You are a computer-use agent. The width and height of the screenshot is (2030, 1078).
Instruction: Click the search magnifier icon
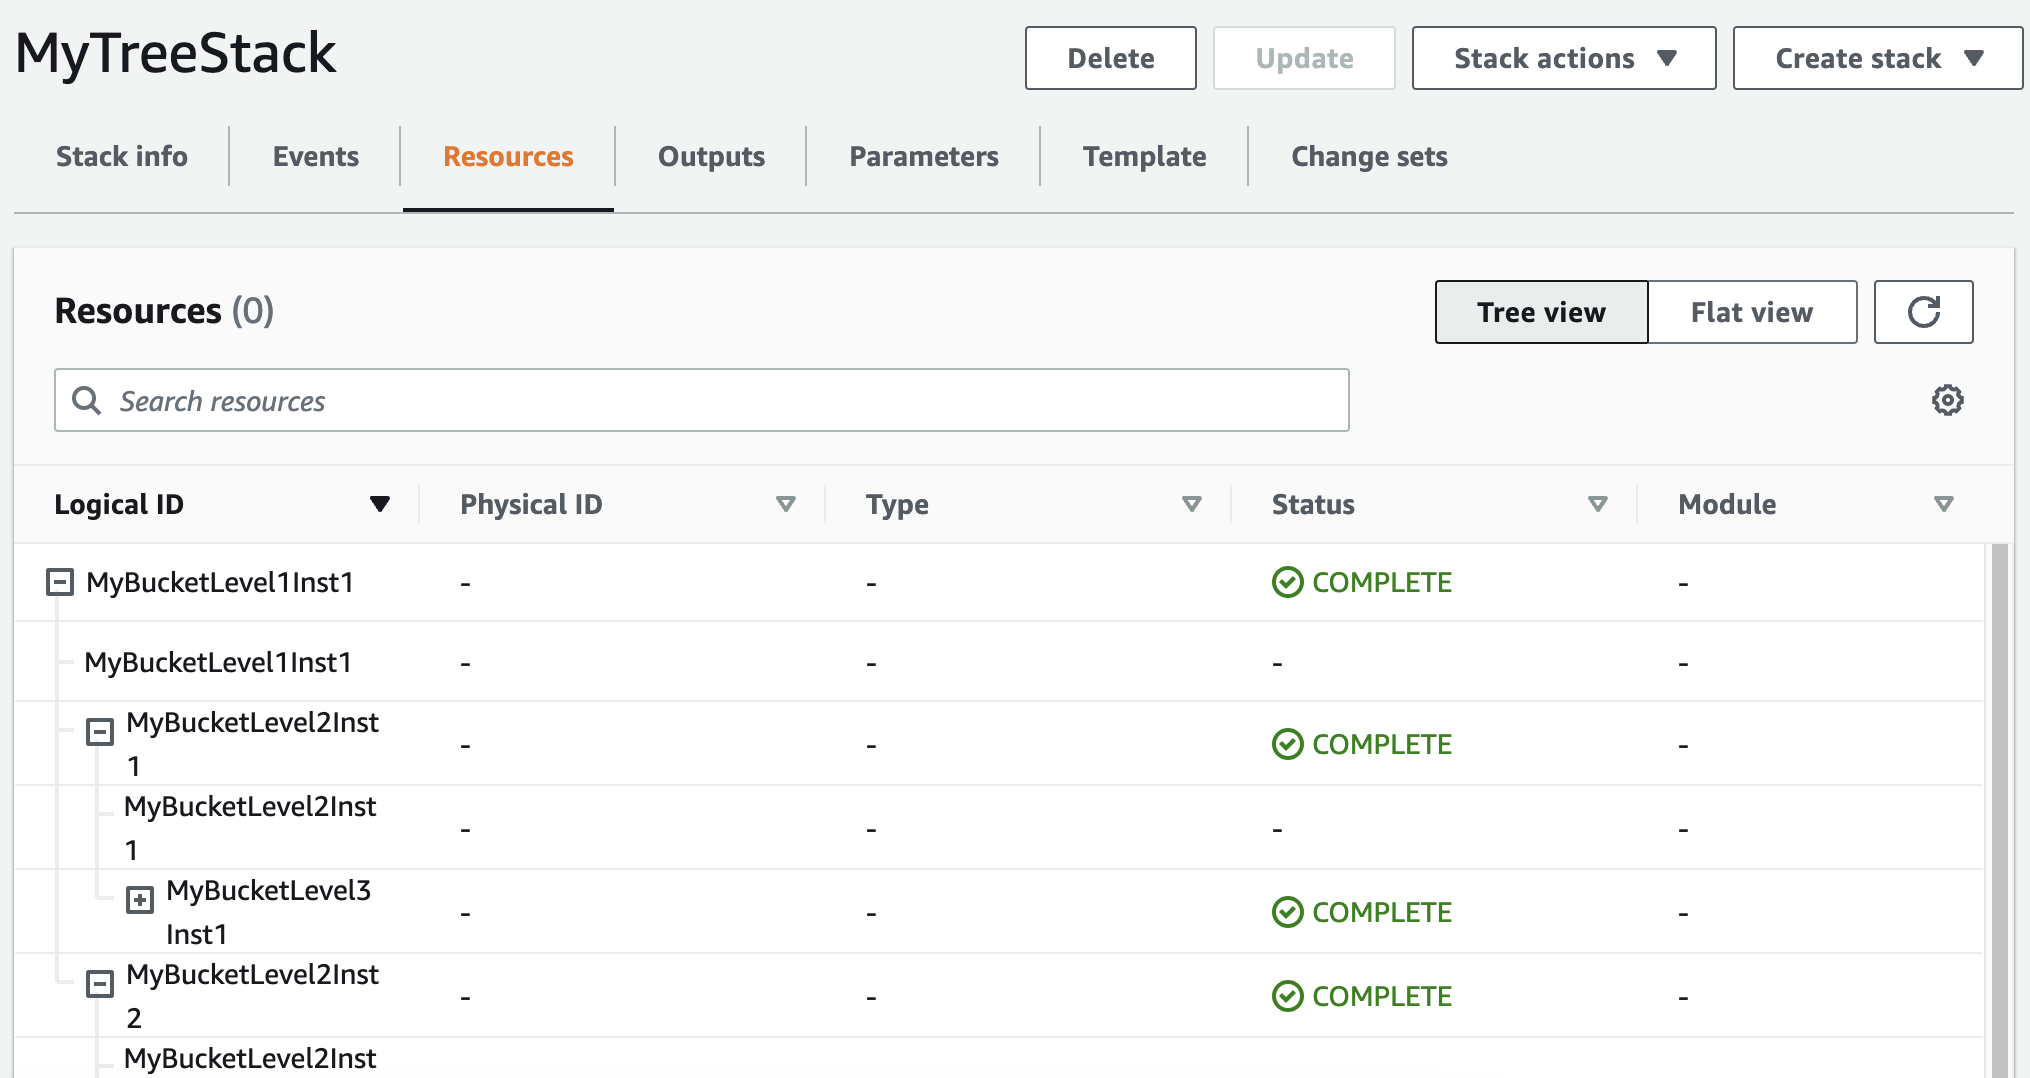pyautogui.click(x=87, y=401)
